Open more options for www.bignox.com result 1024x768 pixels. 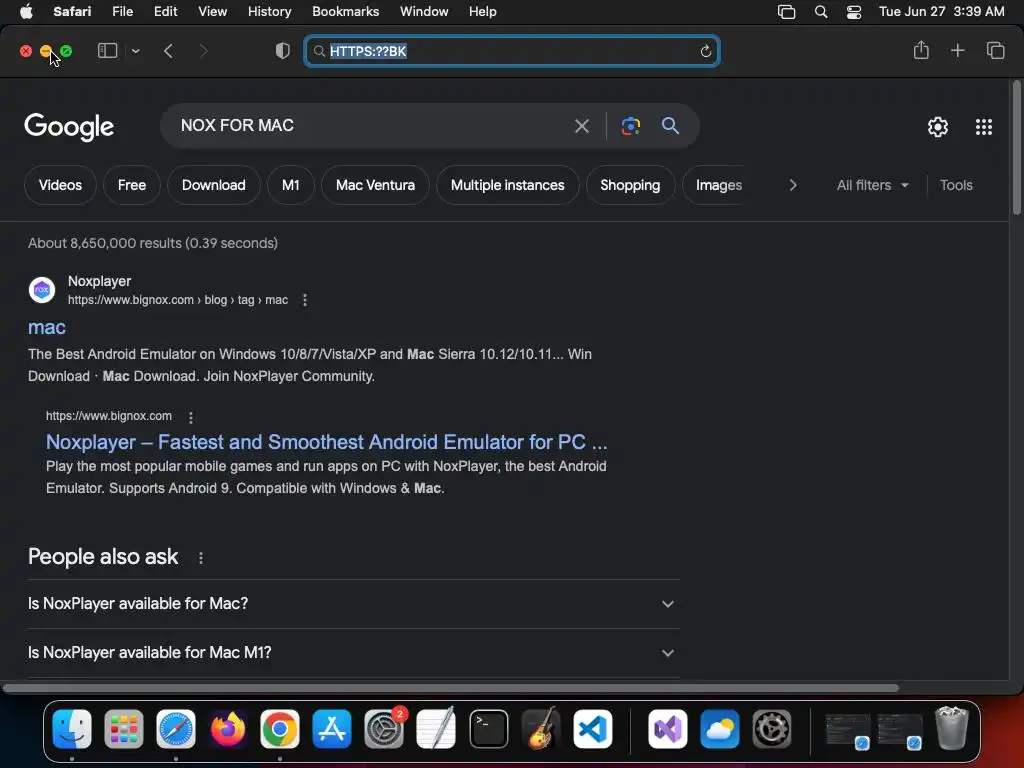tap(191, 417)
